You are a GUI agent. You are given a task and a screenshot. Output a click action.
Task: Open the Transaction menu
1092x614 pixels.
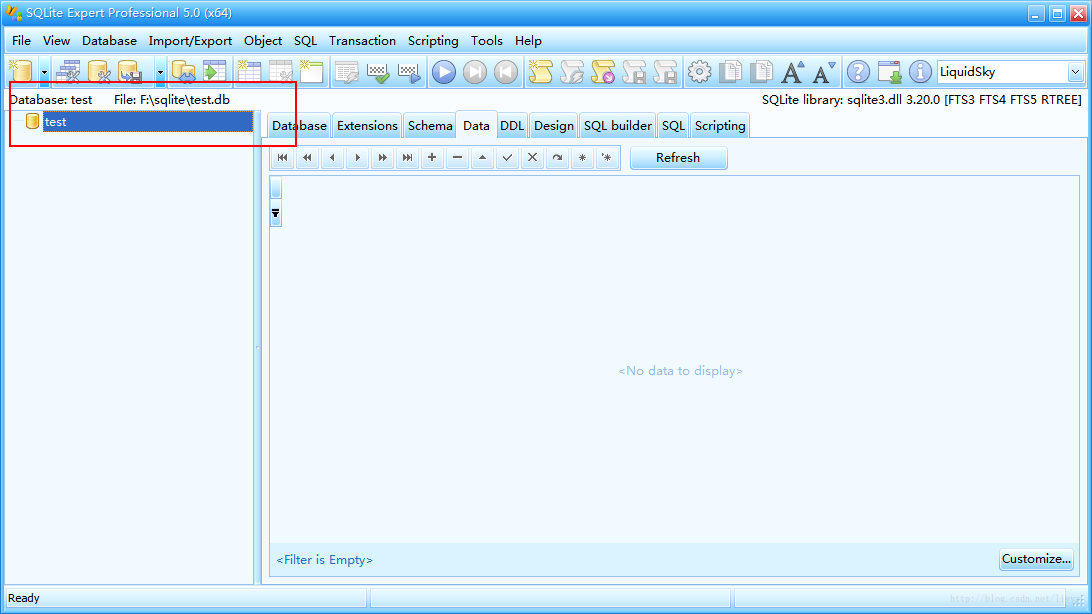point(362,40)
